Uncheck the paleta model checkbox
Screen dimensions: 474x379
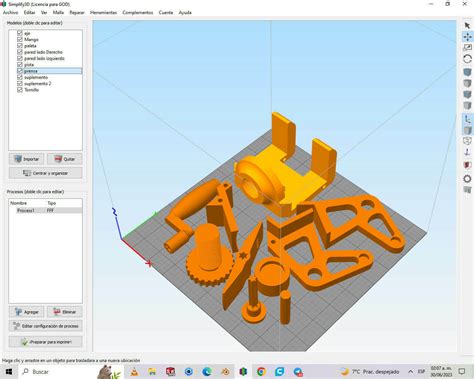20,46
